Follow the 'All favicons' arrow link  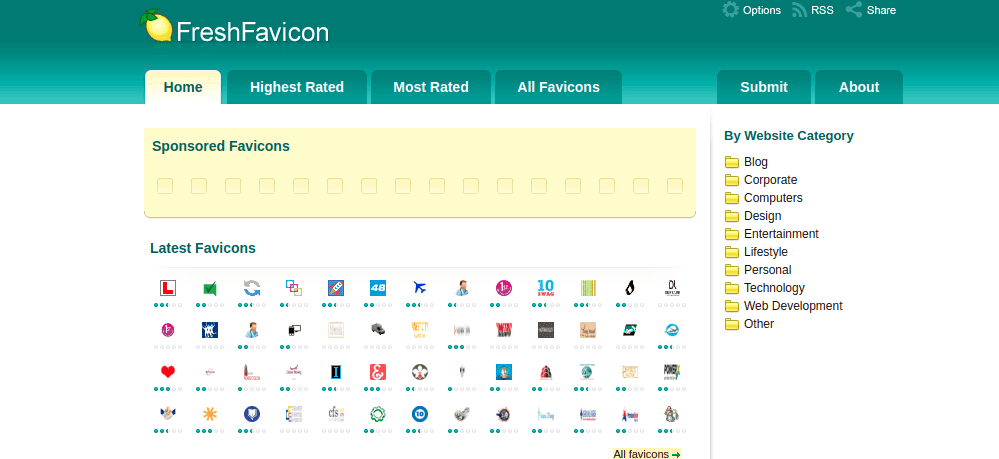647,454
